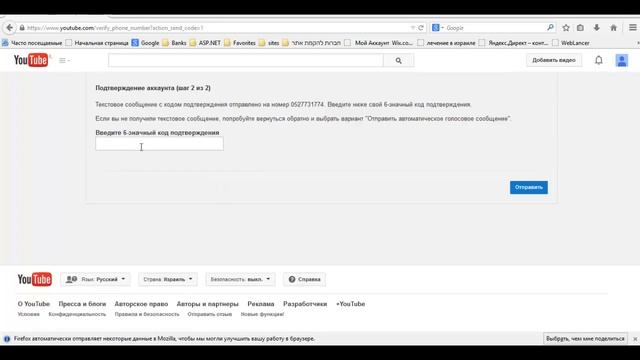Open the Banks bookmark folder
This screenshot has height=360, width=640.
tap(174, 43)
